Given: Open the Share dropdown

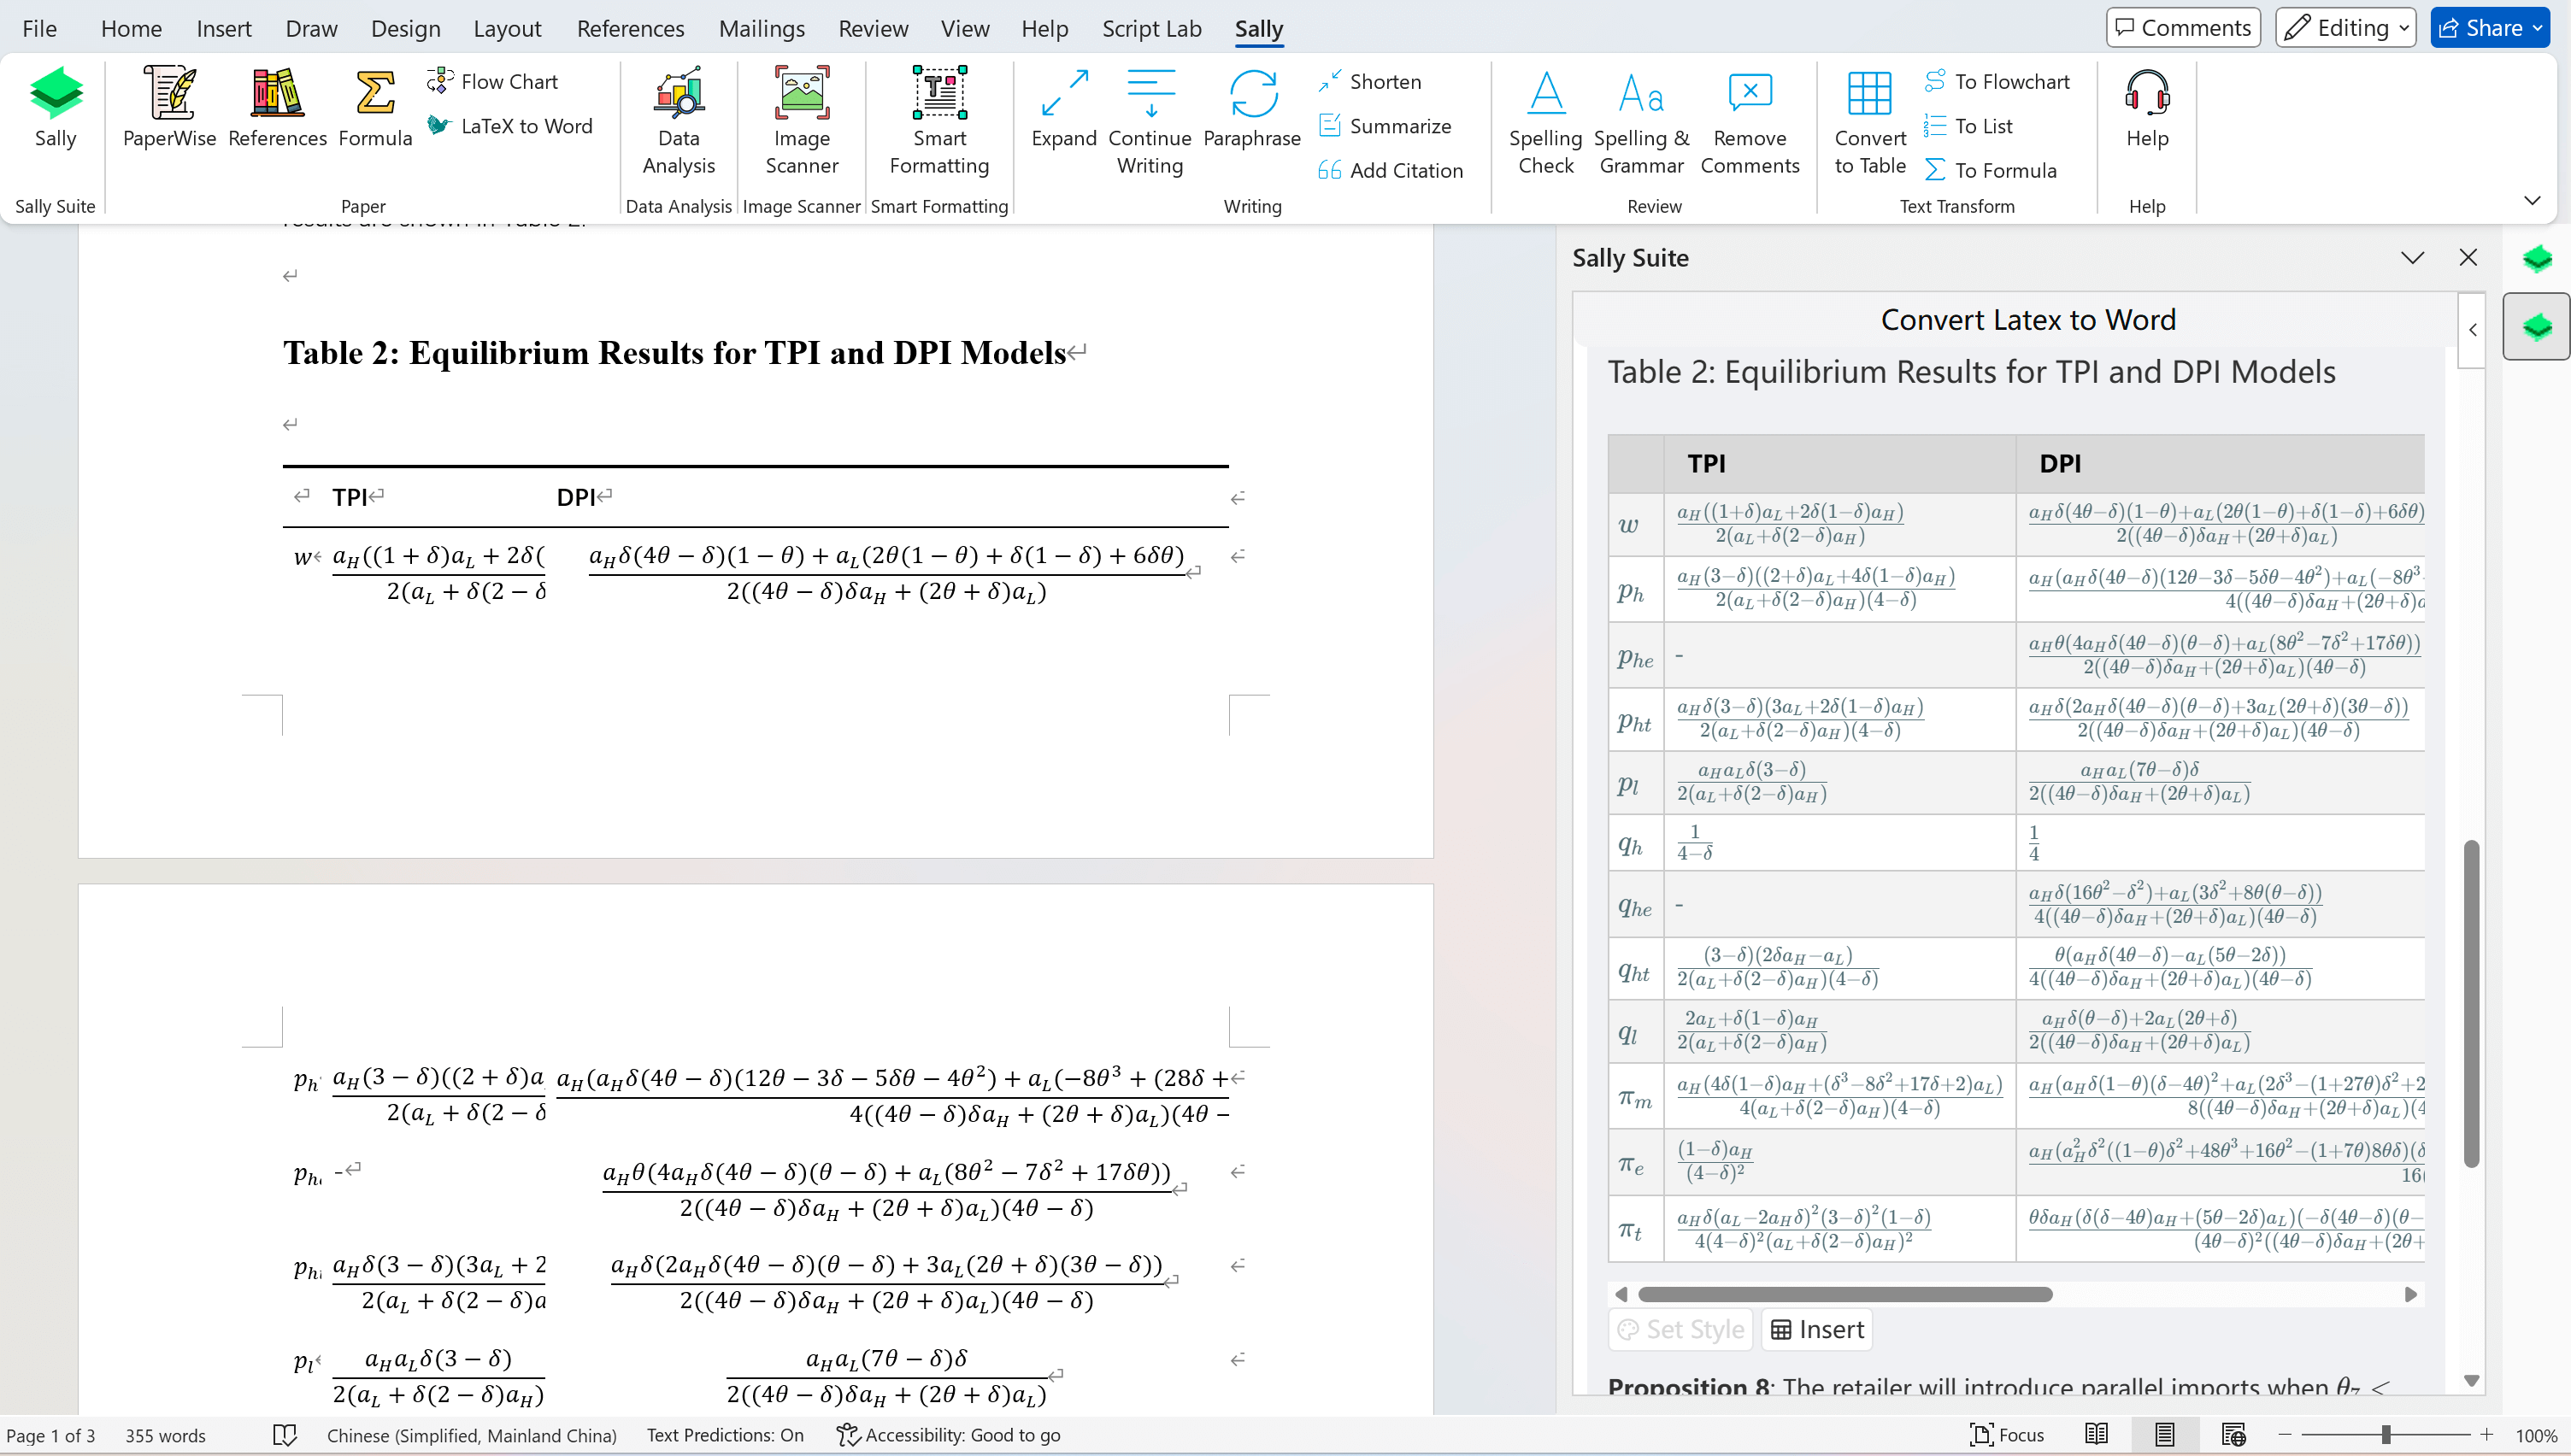Looking at the screenshot, I should 2490,28.
